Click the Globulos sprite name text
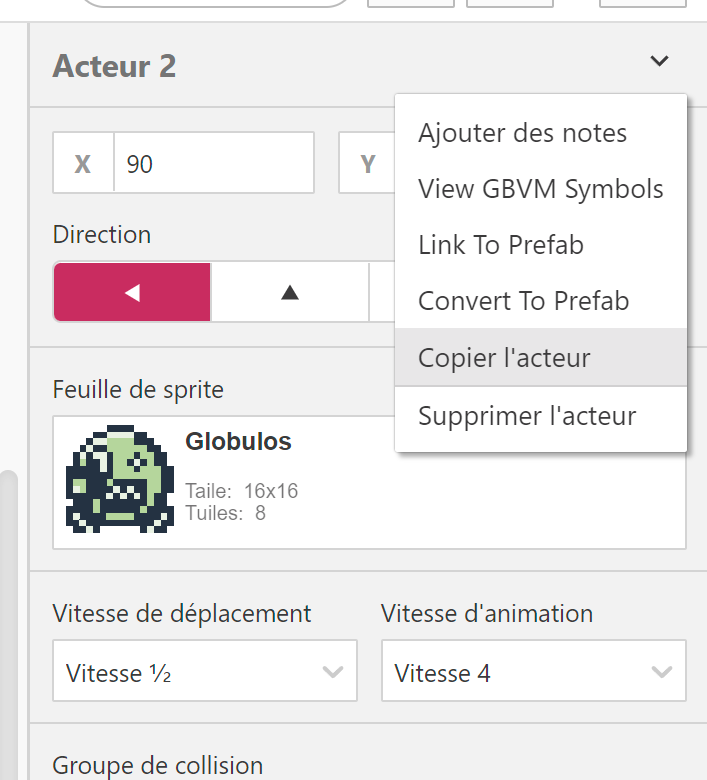The height and width of the screenshot is (780, 707). coord(238,442)
